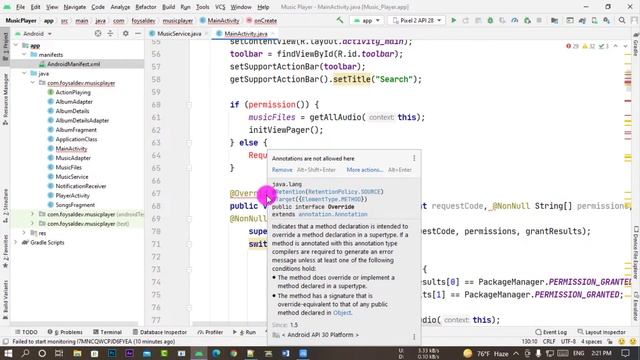Viewport: 640px width, 360px height.
Task: Open Device File Explorer side tab
Action: [x=636, y=253]
